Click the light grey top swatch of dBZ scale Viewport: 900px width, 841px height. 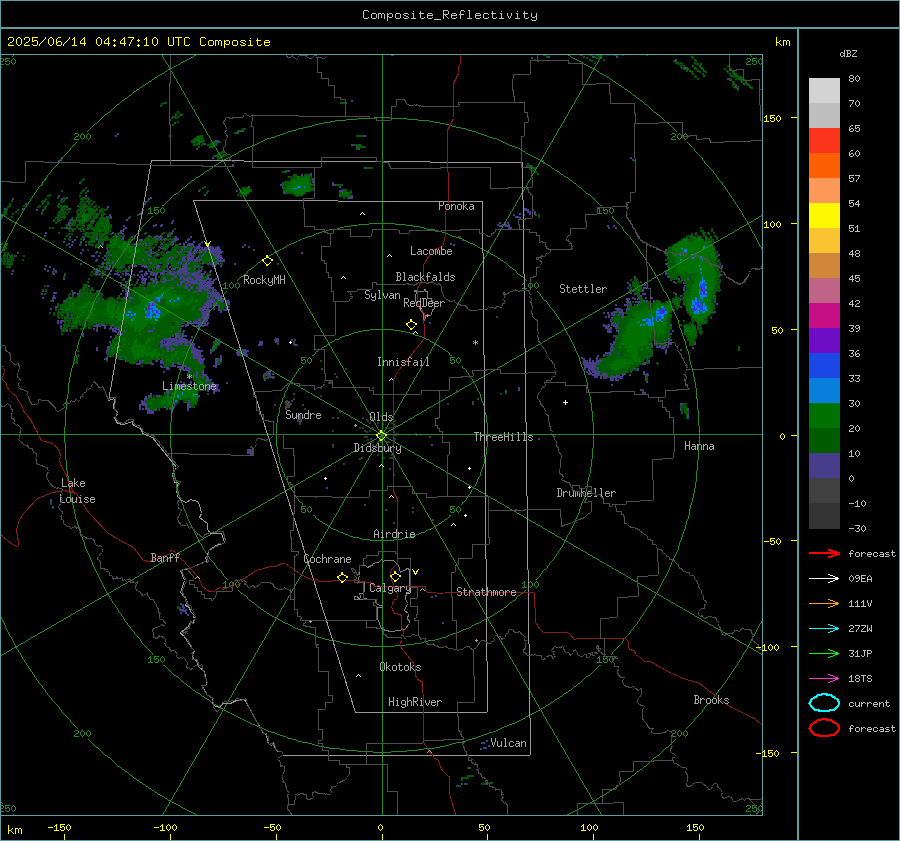(824, 91)
